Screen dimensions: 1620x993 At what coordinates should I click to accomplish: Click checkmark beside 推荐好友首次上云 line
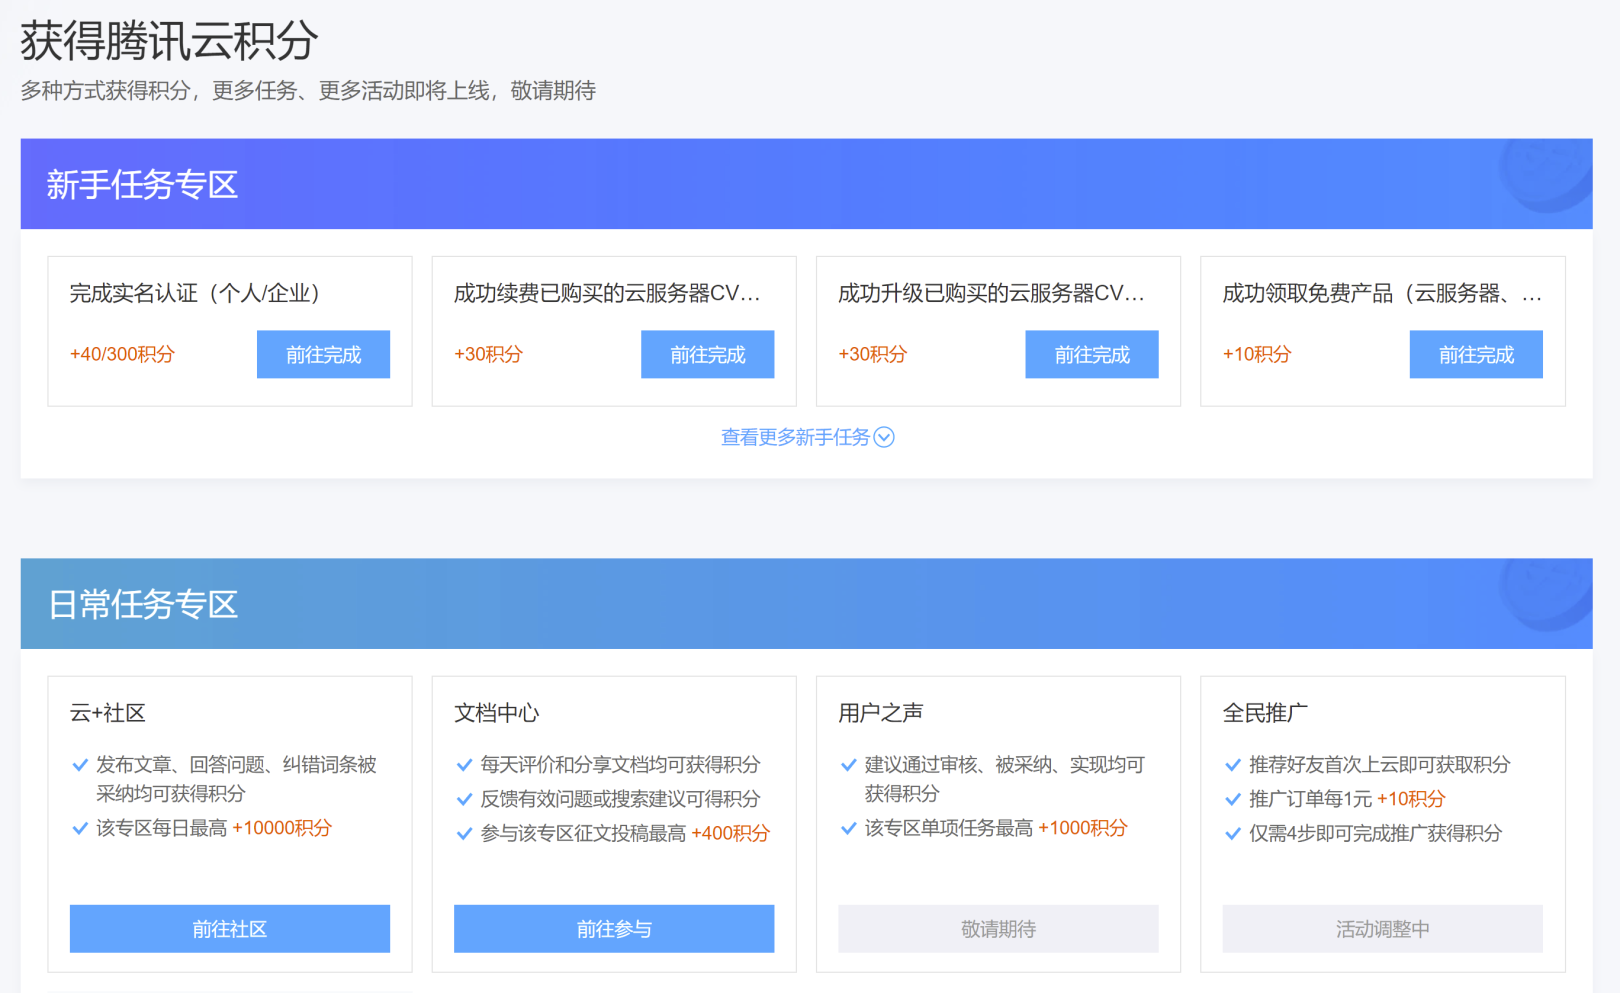pos(1232,765)
